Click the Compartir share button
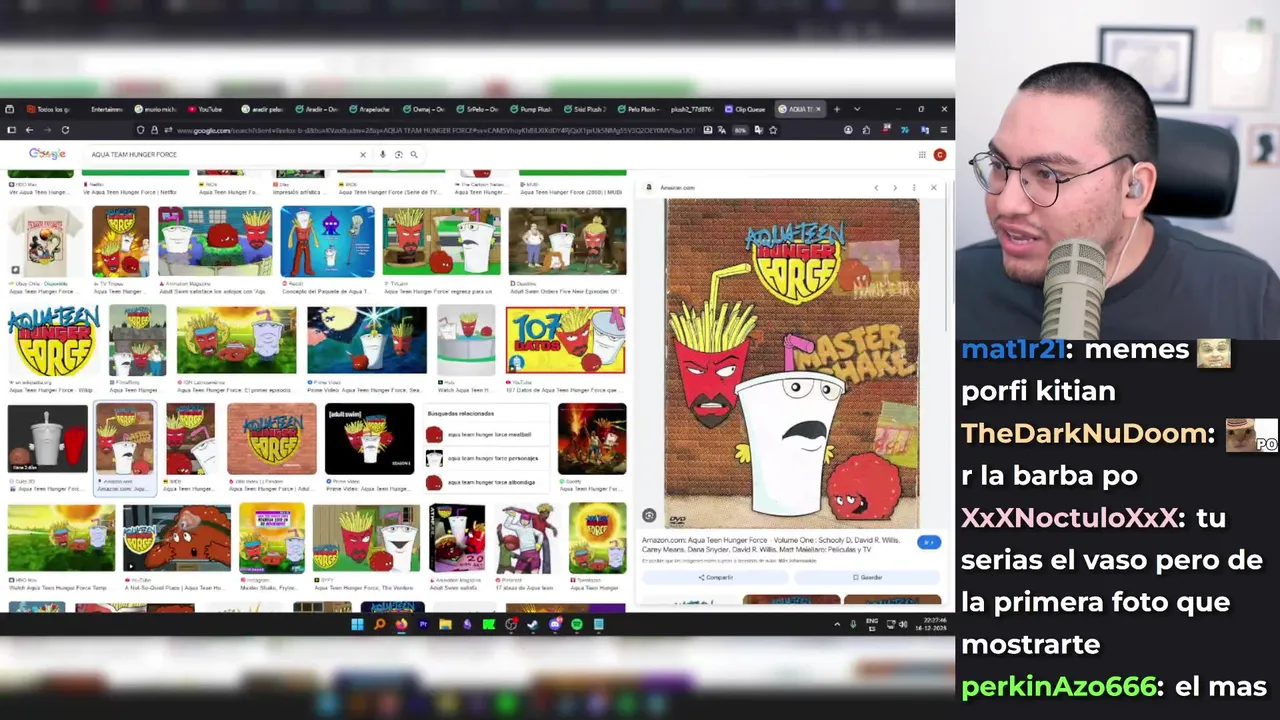 pyautogui.click(x=716, y=577)
